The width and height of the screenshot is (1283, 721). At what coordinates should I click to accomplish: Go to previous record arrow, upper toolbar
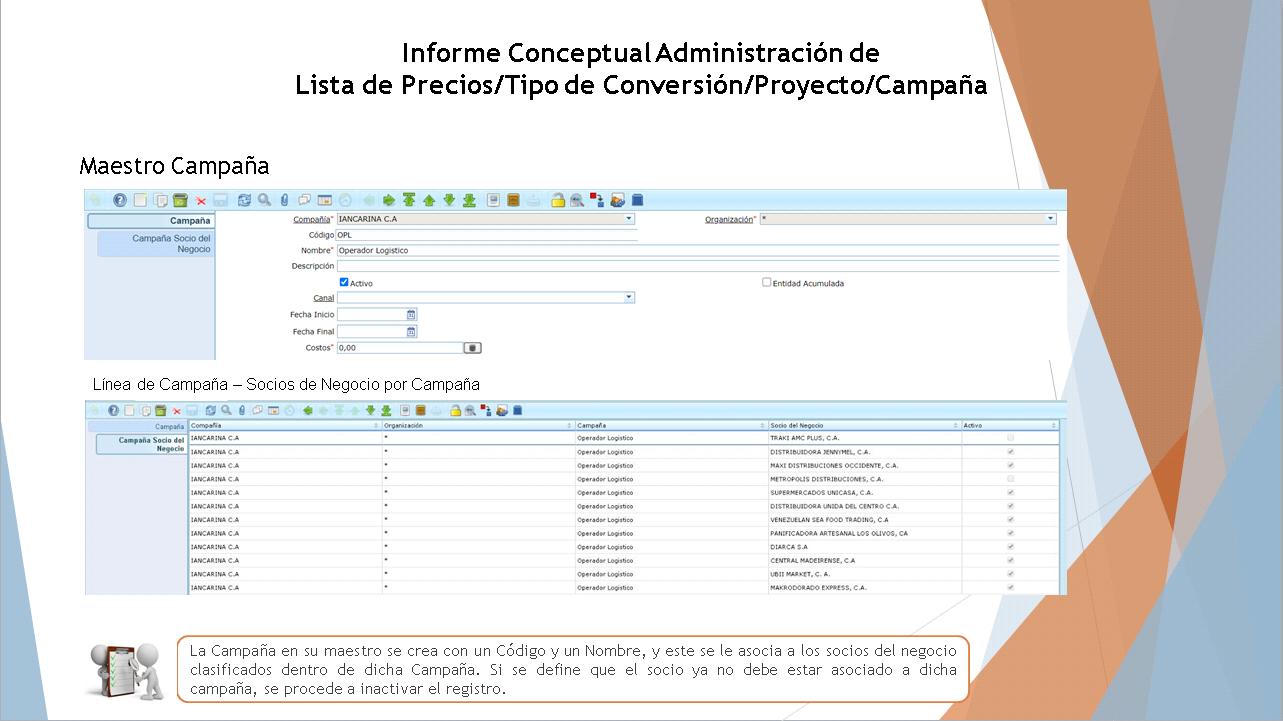(x=429, y=200)
